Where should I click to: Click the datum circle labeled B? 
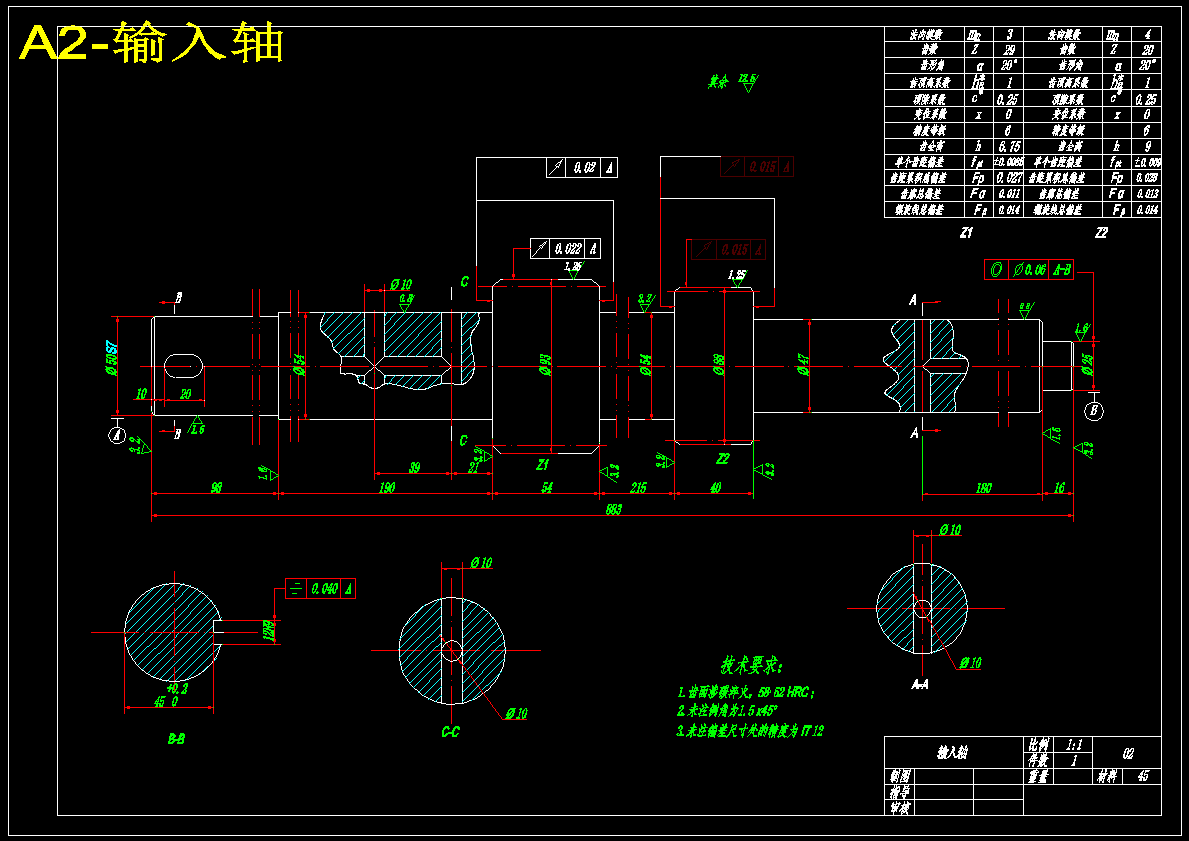click(x=1093, y=411)
